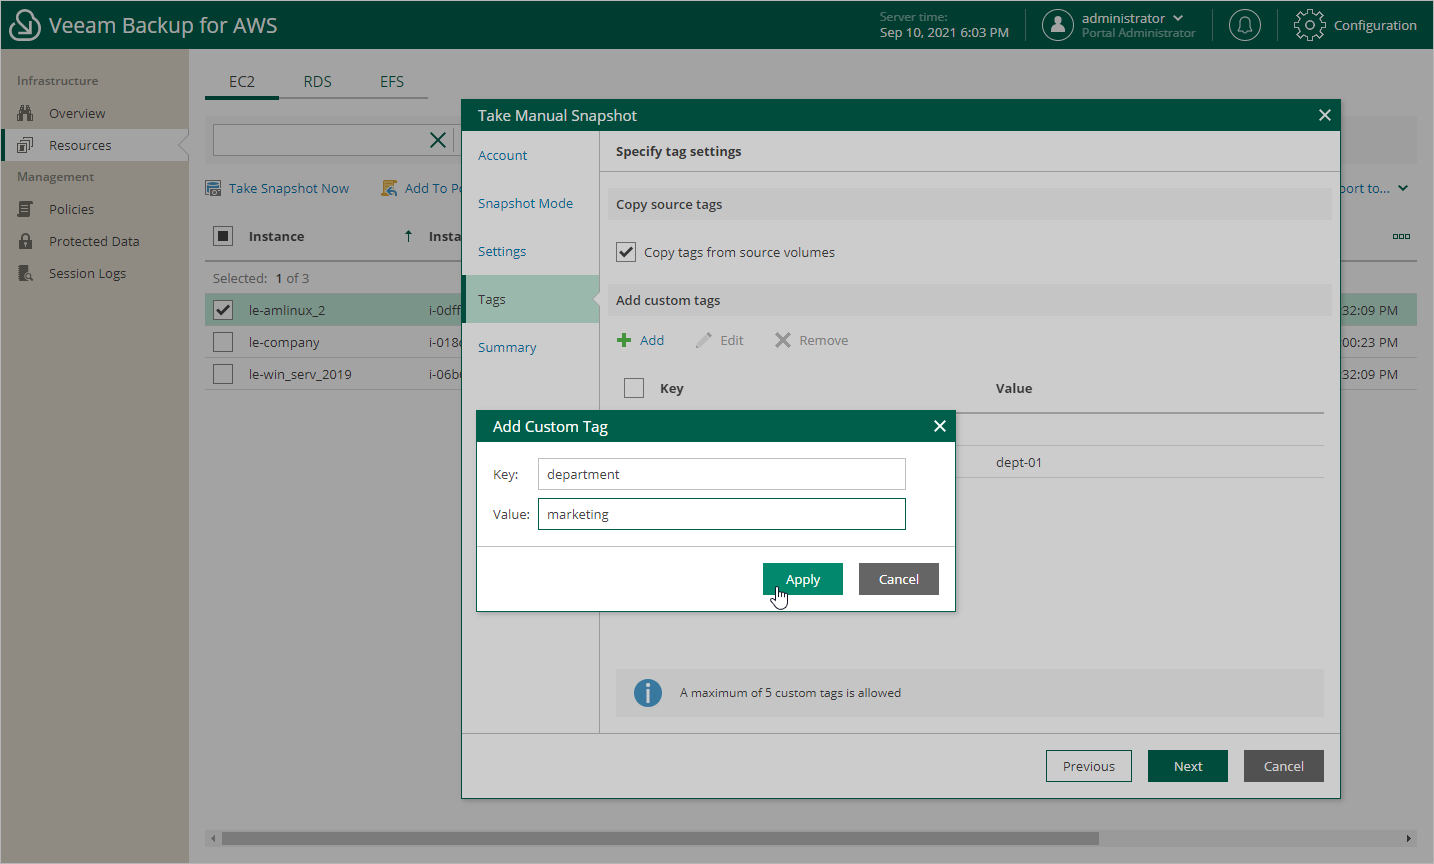This screenshot has width=1434, height=864.
Task: Switch to the RDS tab
Action: pyautogui.click(x=317, y=81)
